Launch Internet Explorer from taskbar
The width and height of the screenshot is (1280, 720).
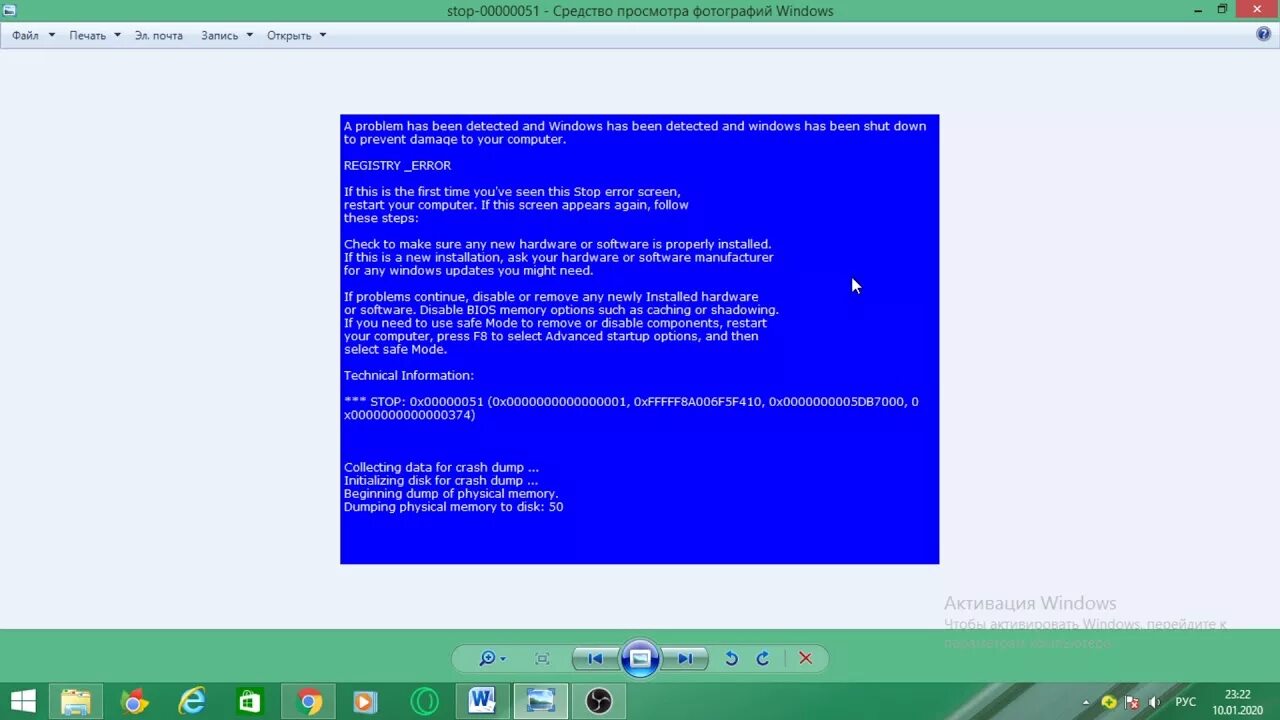pos(191,702)
